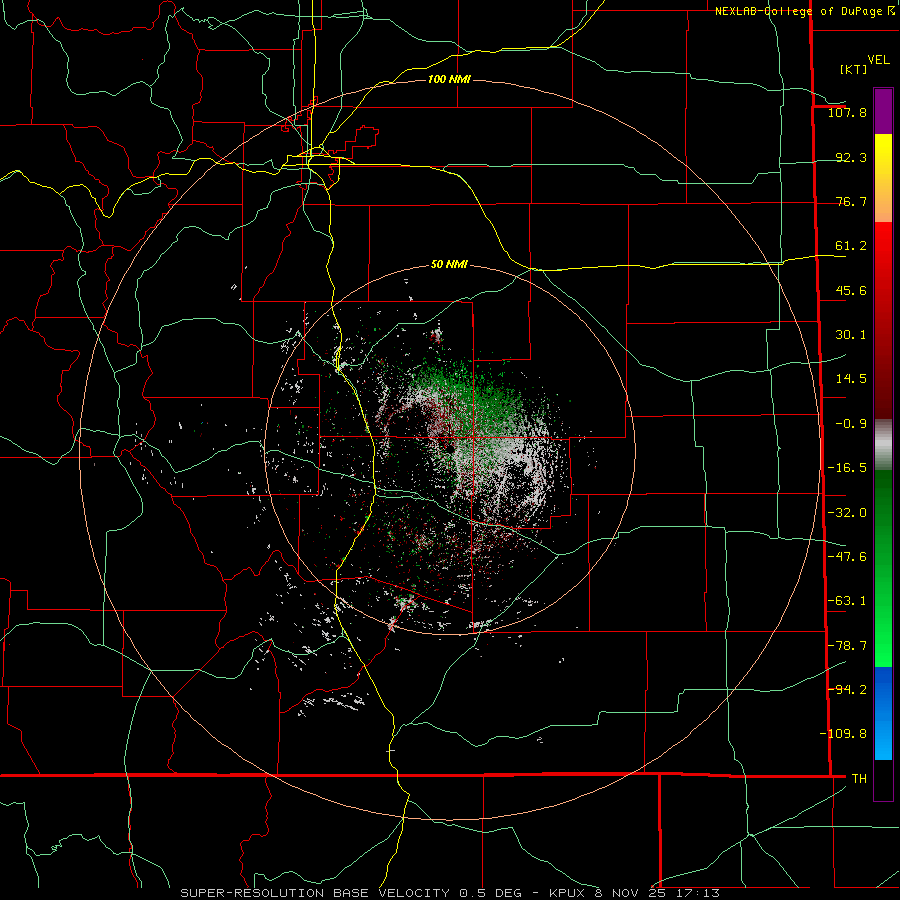
Task: Click the -47.6 legend value
Action: tap(847, 557)
